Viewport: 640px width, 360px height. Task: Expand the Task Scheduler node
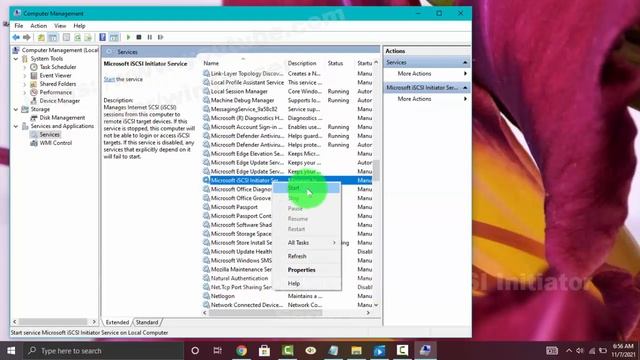coord(24,67)
